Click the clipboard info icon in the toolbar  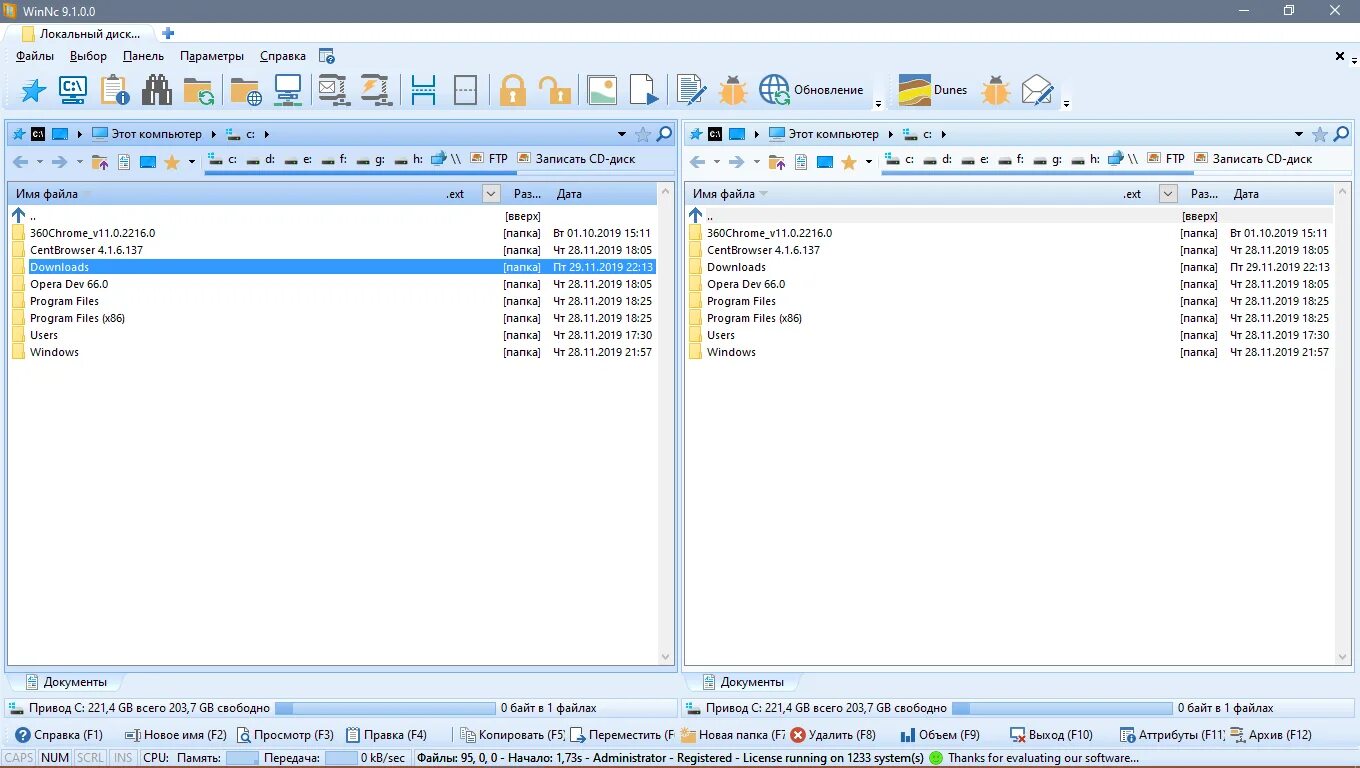click(115, 90)
